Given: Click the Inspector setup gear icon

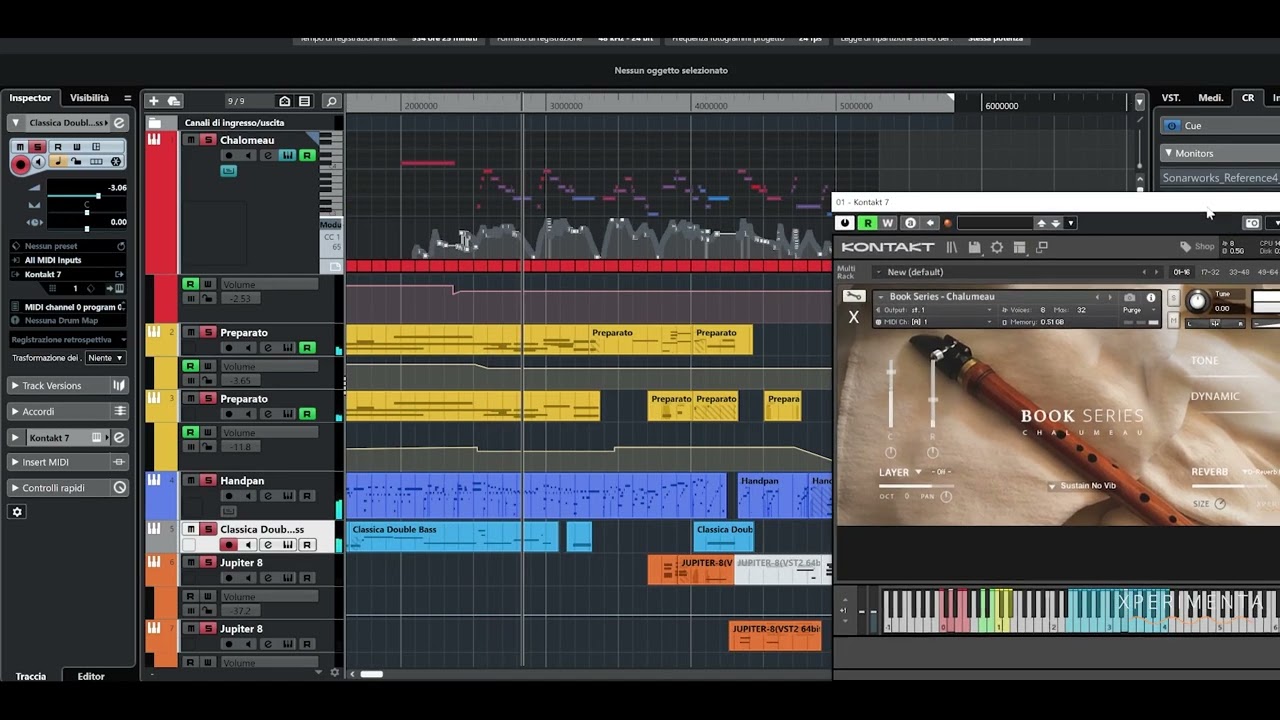Looking at the screenshot, I should (17, 512).
